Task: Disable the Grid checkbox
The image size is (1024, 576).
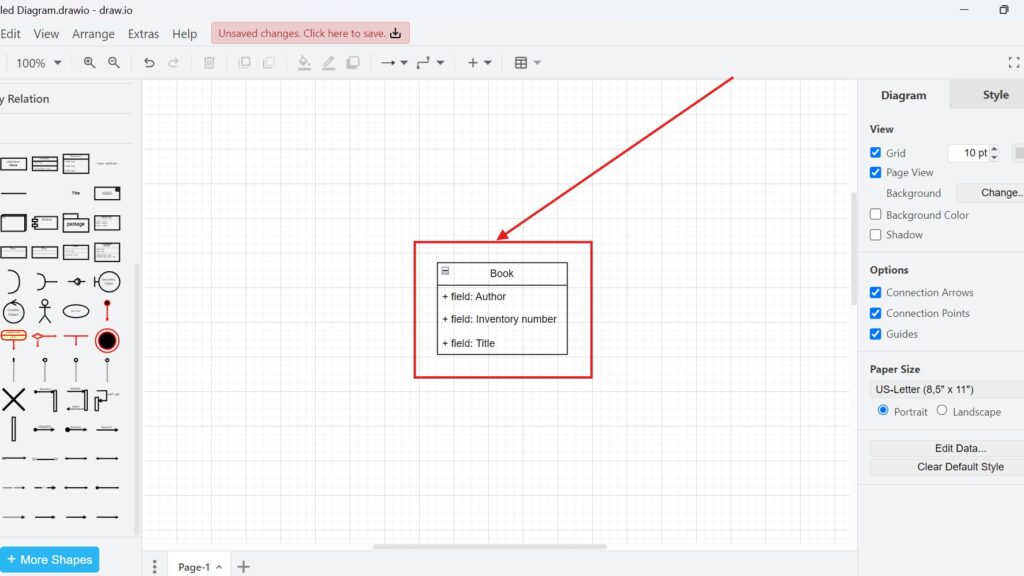Action: (875, 152)
